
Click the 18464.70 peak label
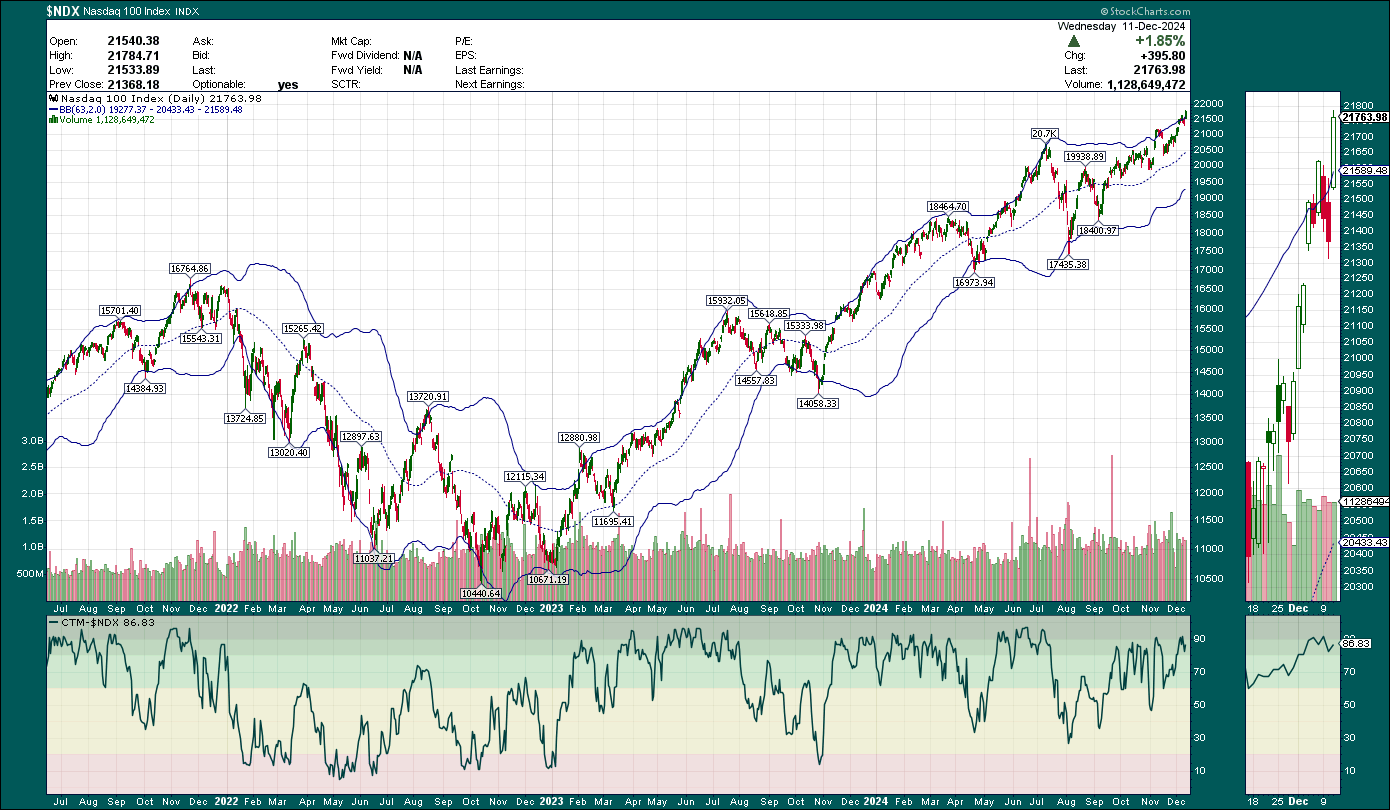coord(948,207)
